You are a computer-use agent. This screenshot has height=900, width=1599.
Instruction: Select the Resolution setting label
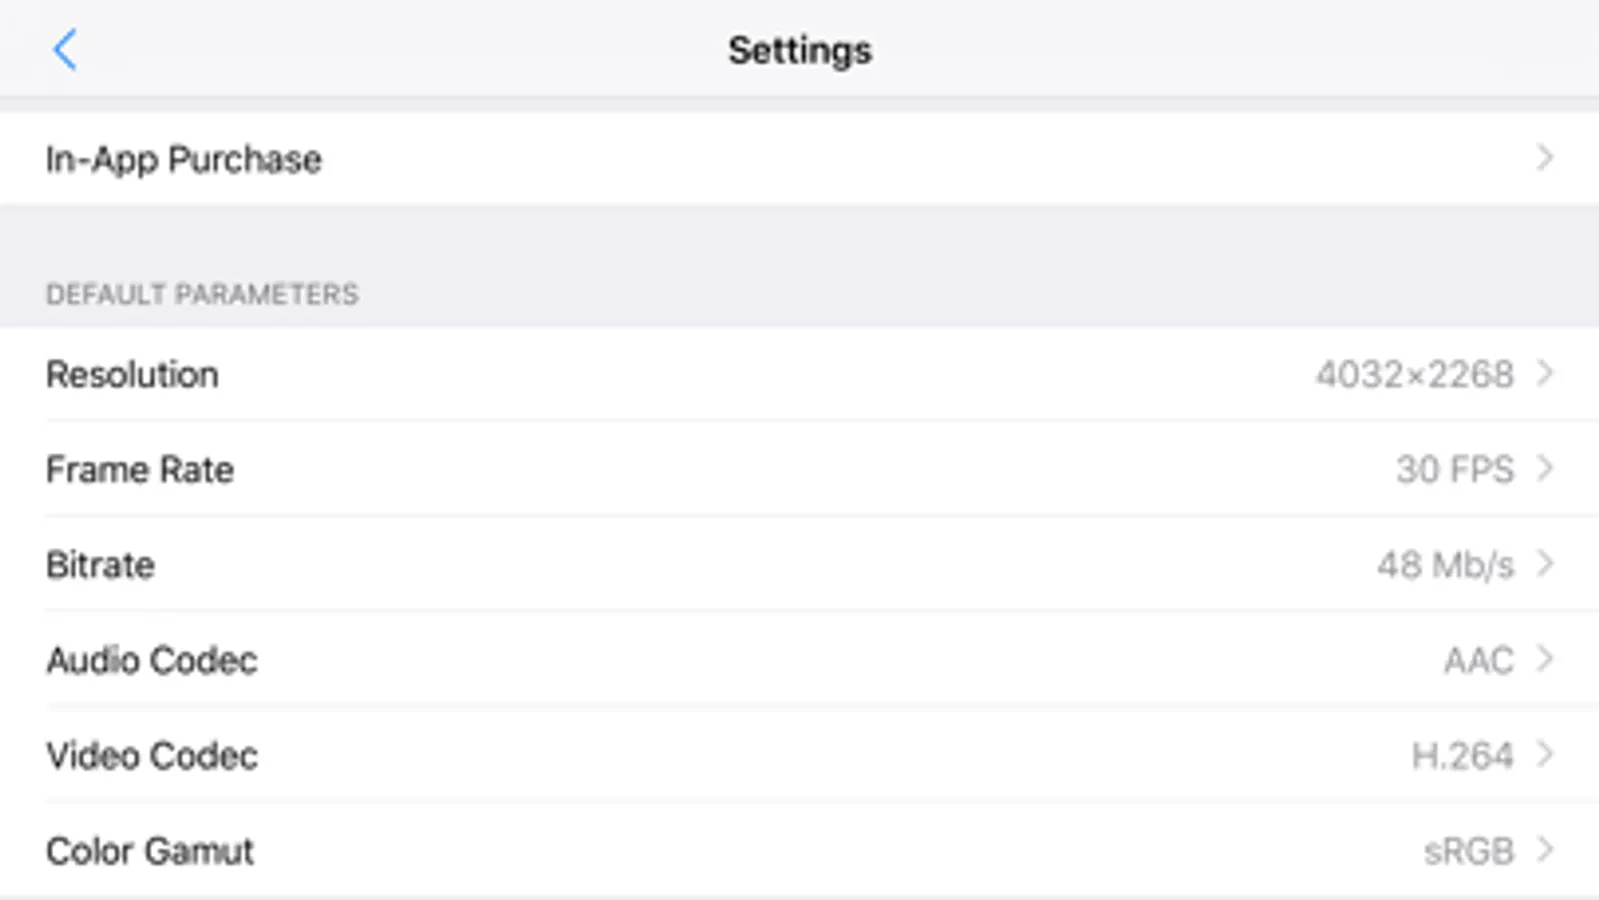132,374
